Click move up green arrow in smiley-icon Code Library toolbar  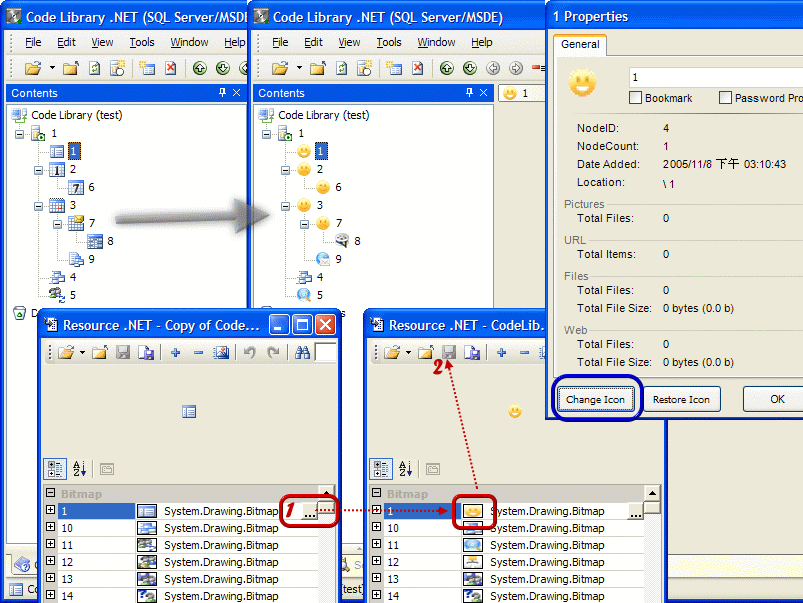pyautogui.click(x=447, y=68)
